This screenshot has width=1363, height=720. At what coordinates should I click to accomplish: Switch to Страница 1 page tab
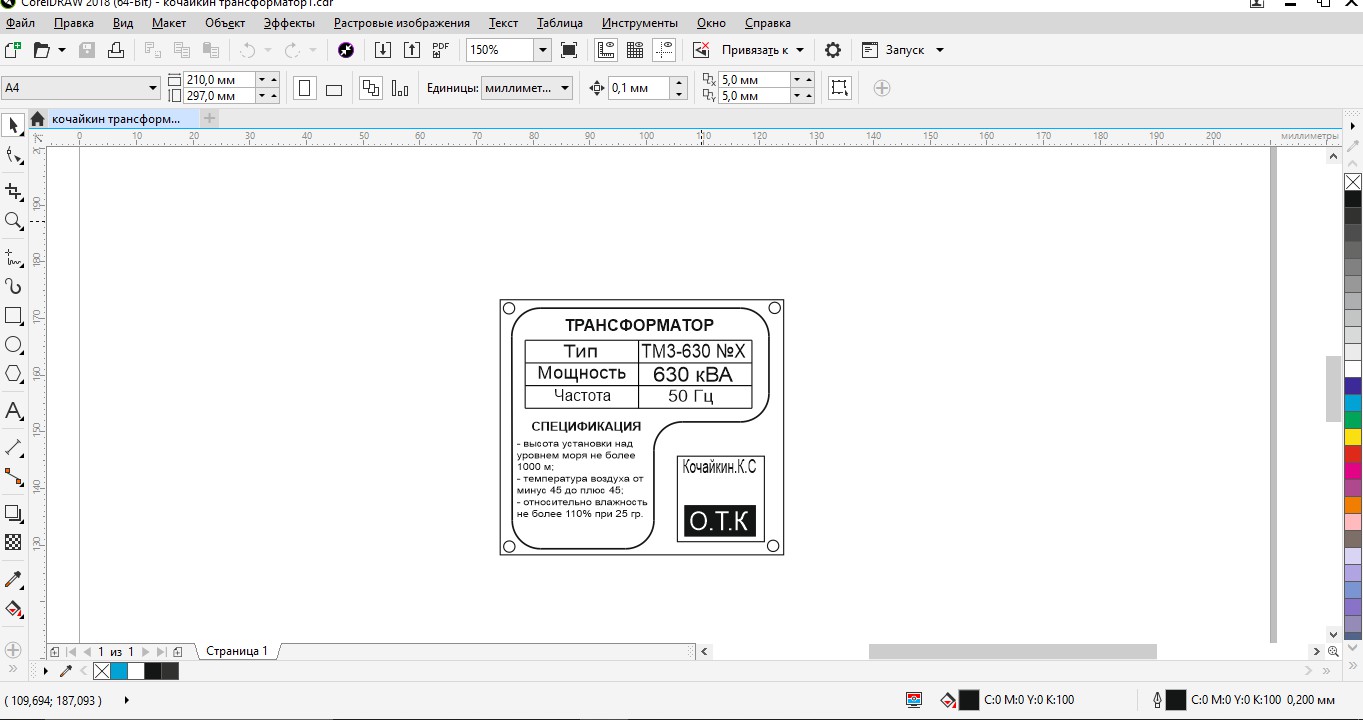click(x=237, y=651)
